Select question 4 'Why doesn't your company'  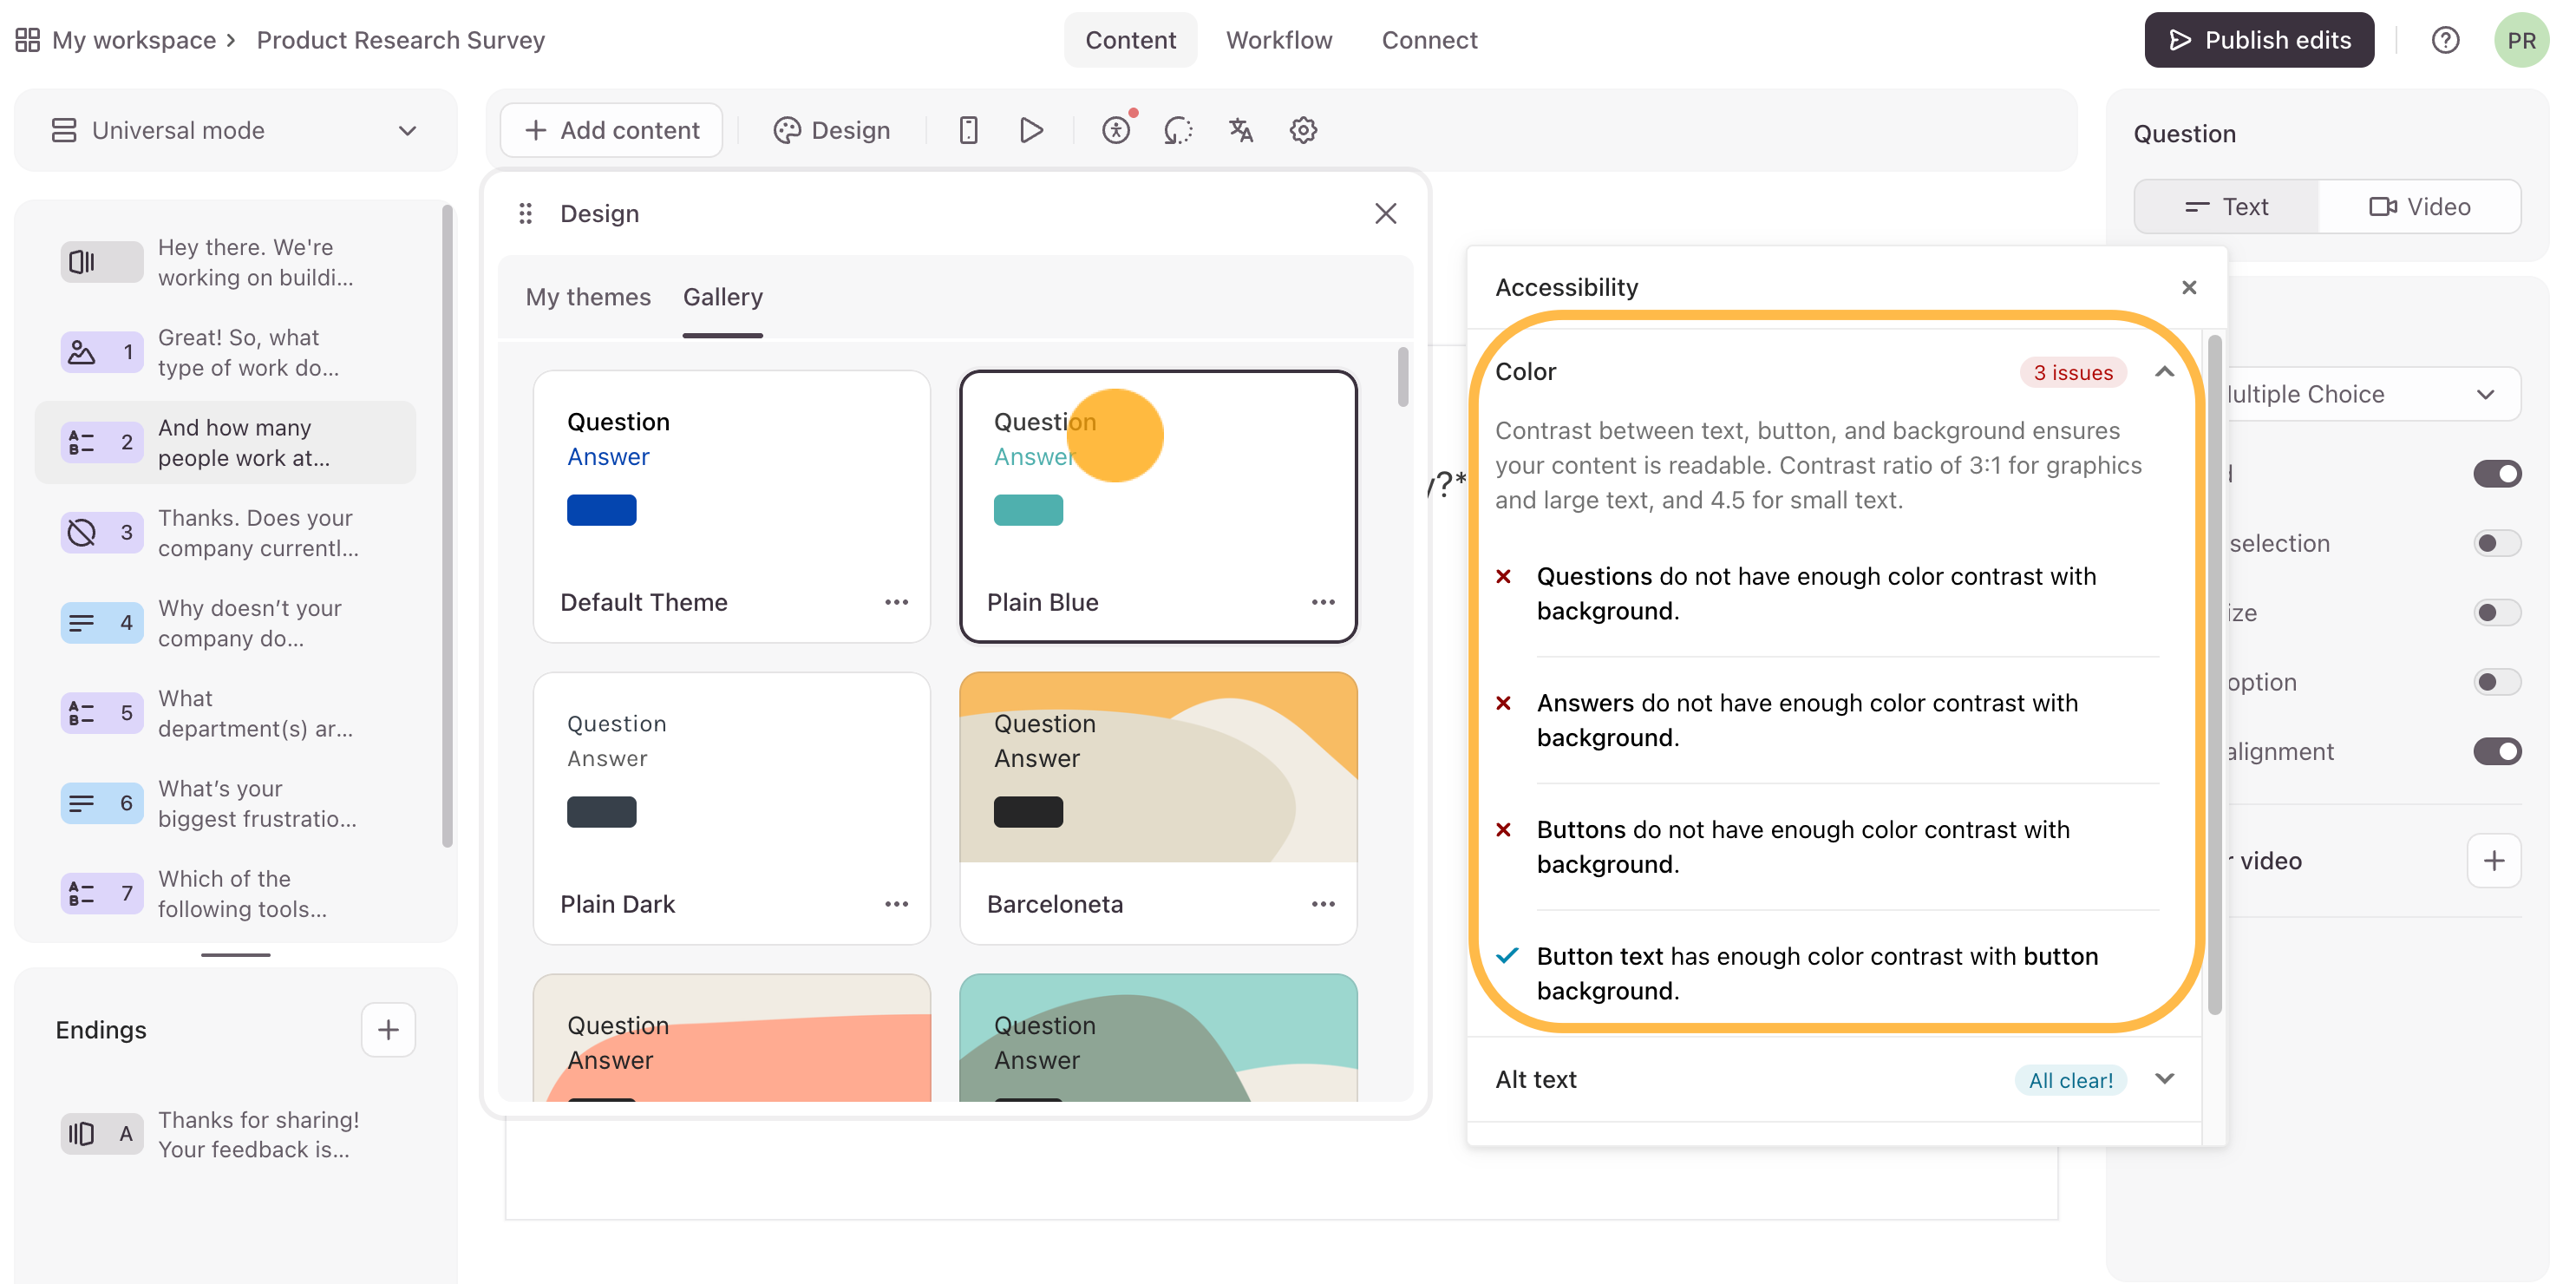point(225,623)
